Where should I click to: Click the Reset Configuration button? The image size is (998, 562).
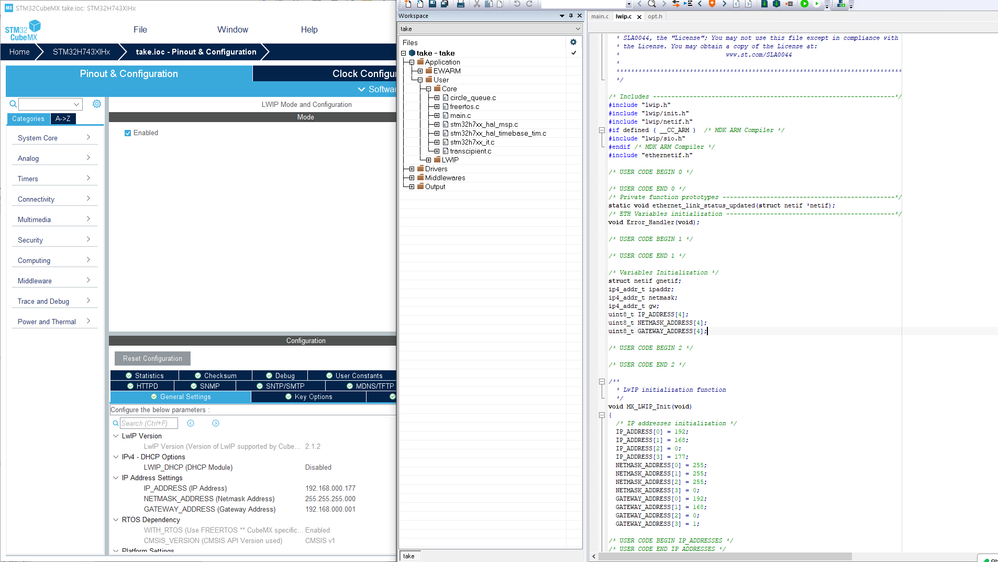153,358
